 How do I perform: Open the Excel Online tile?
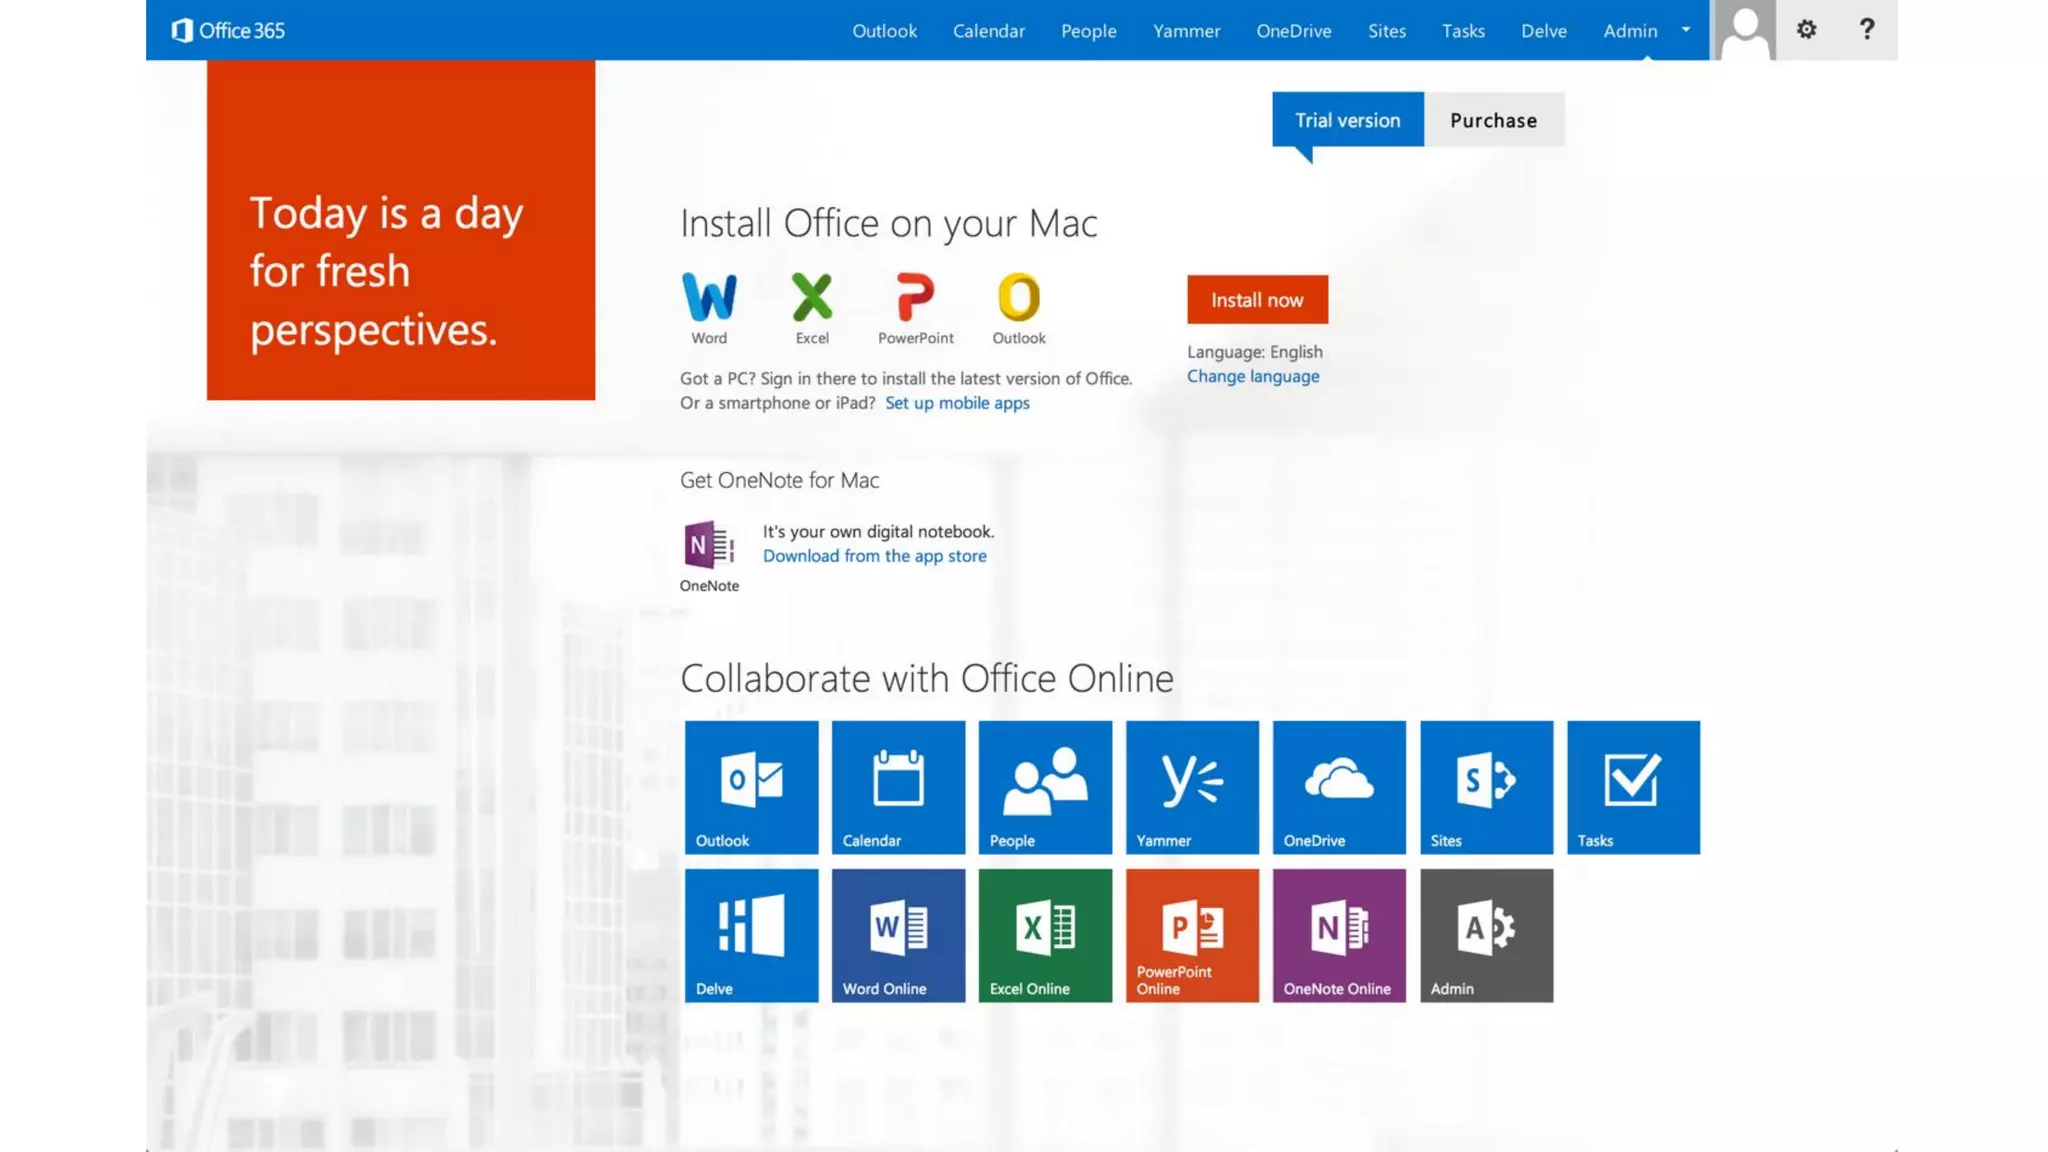(x=1045, y=935)
